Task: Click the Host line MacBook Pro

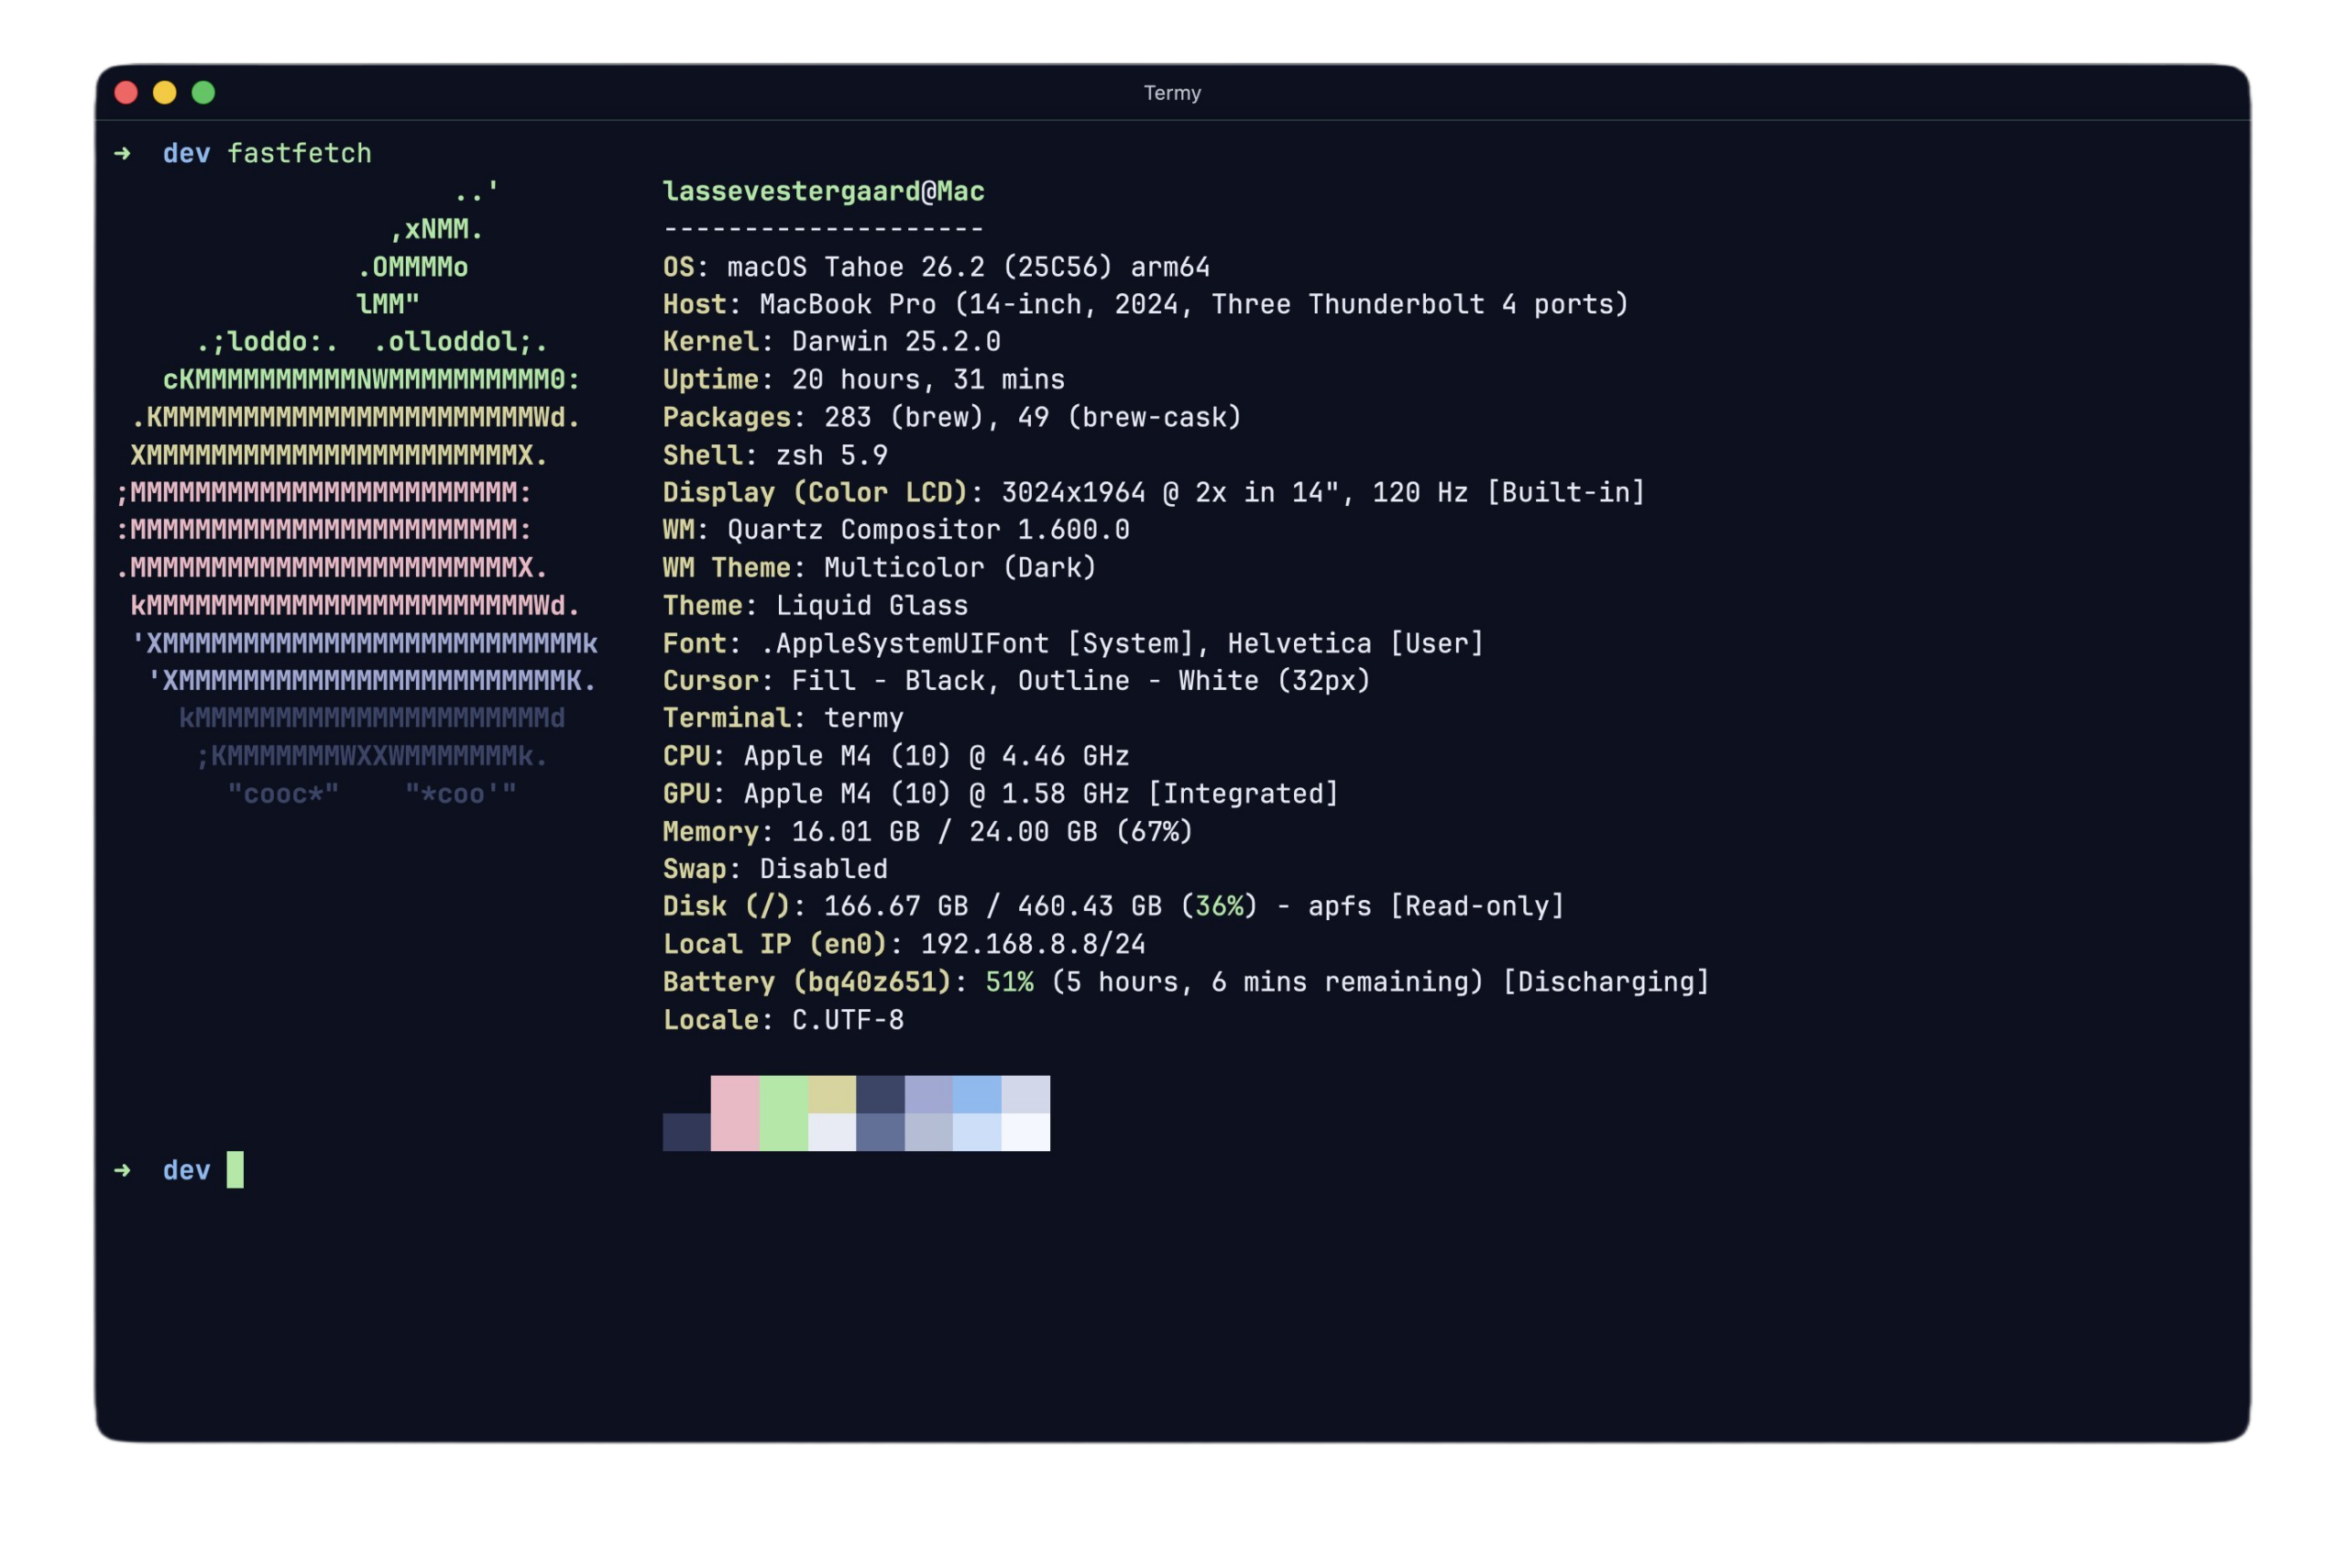Action: click(1146, 304)
